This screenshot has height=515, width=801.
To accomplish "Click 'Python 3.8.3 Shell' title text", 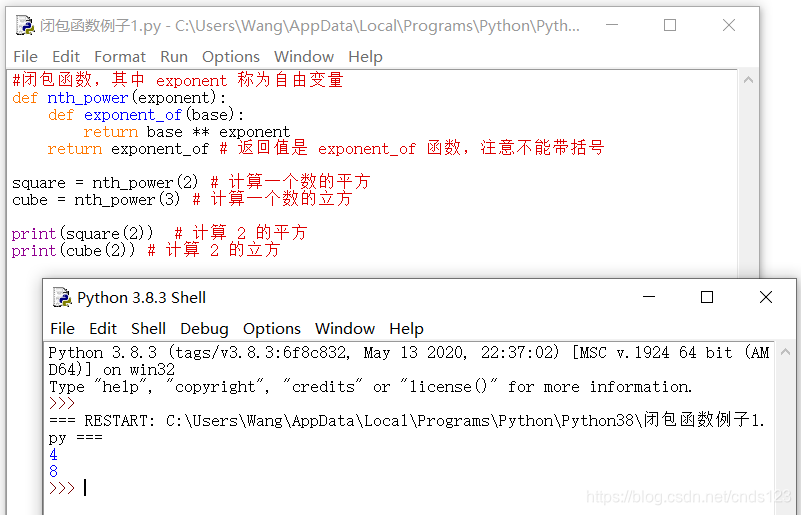I will click(x=142, y=297).
